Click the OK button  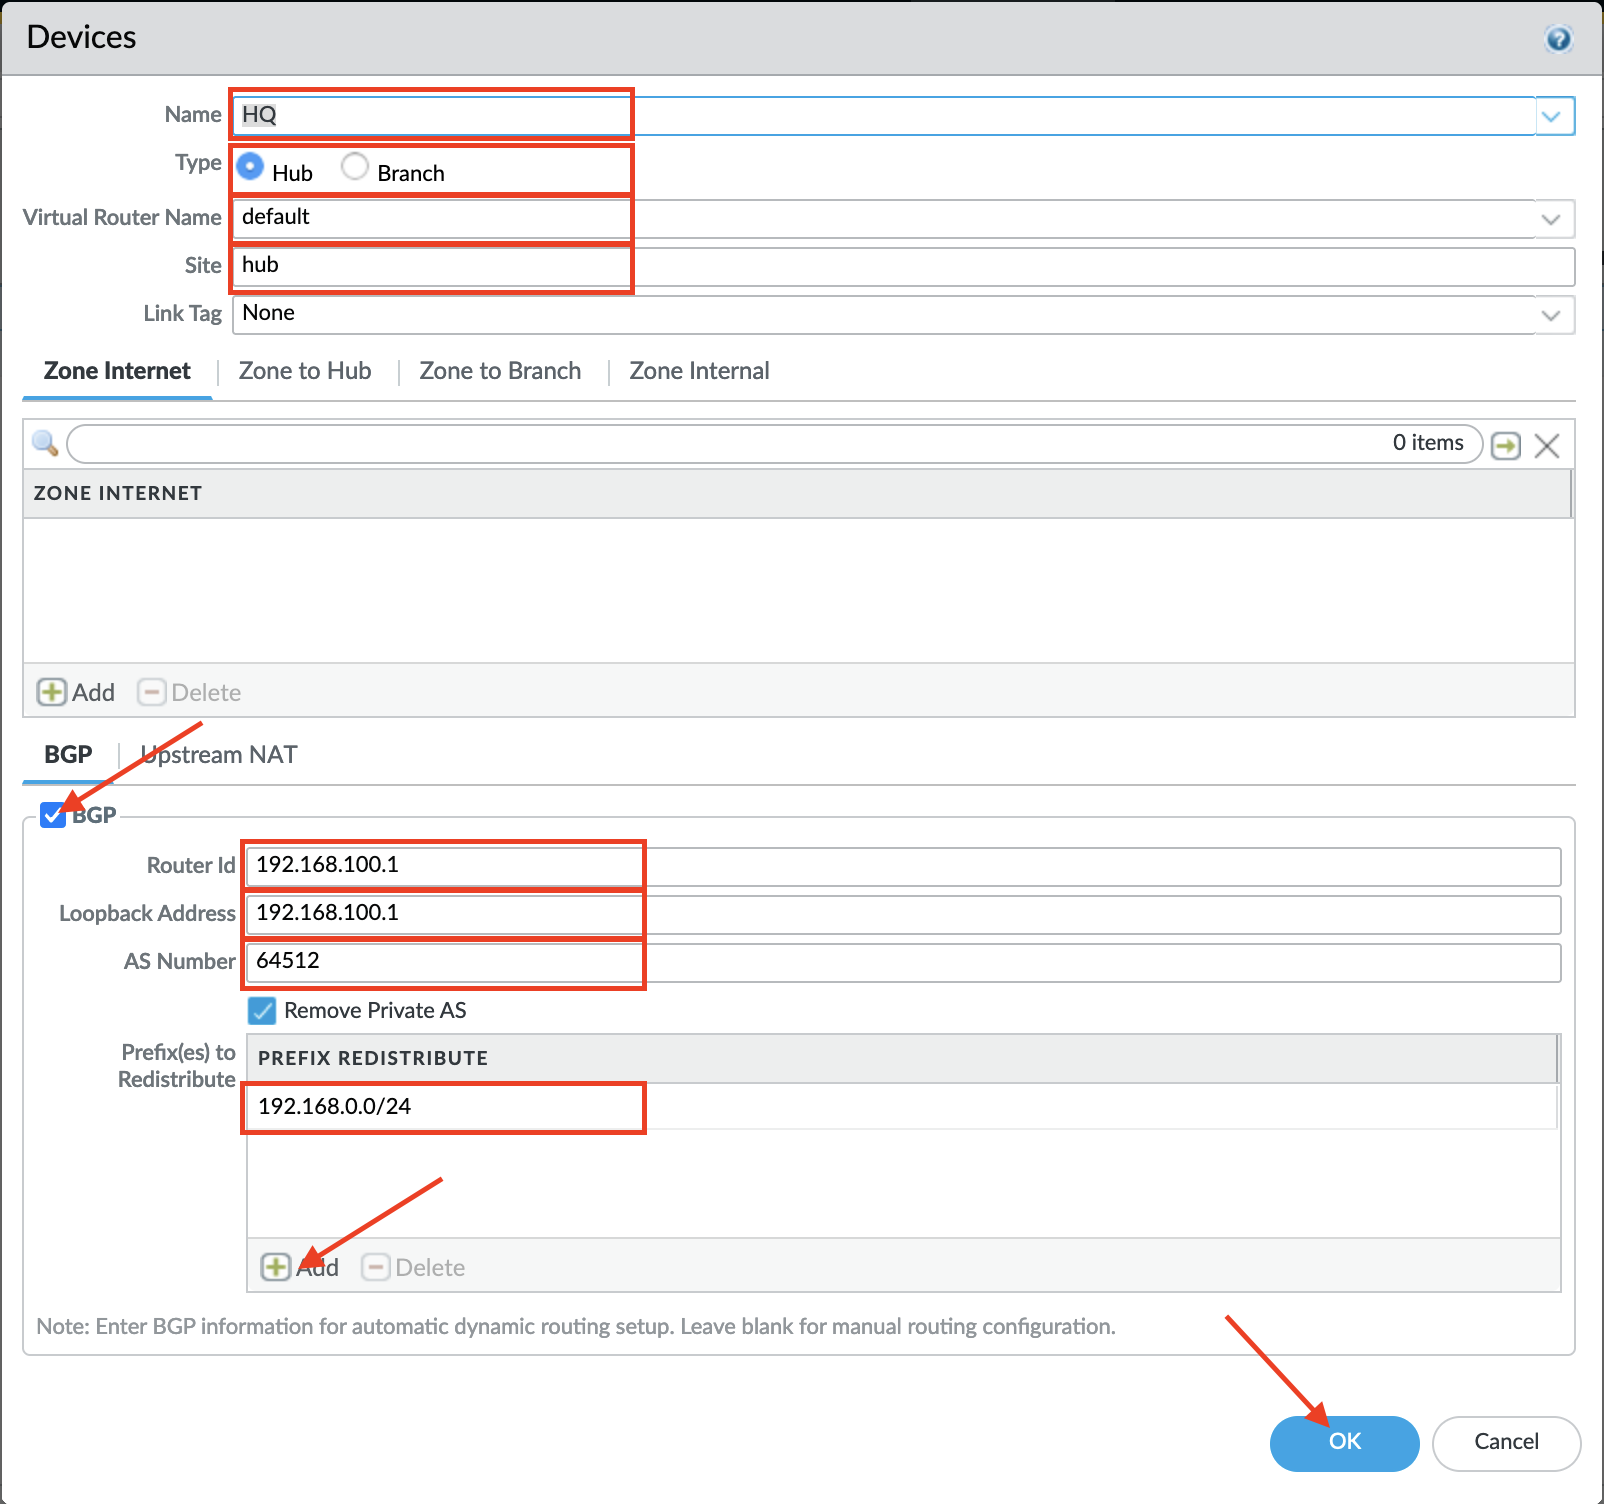click(1343, 1443)
